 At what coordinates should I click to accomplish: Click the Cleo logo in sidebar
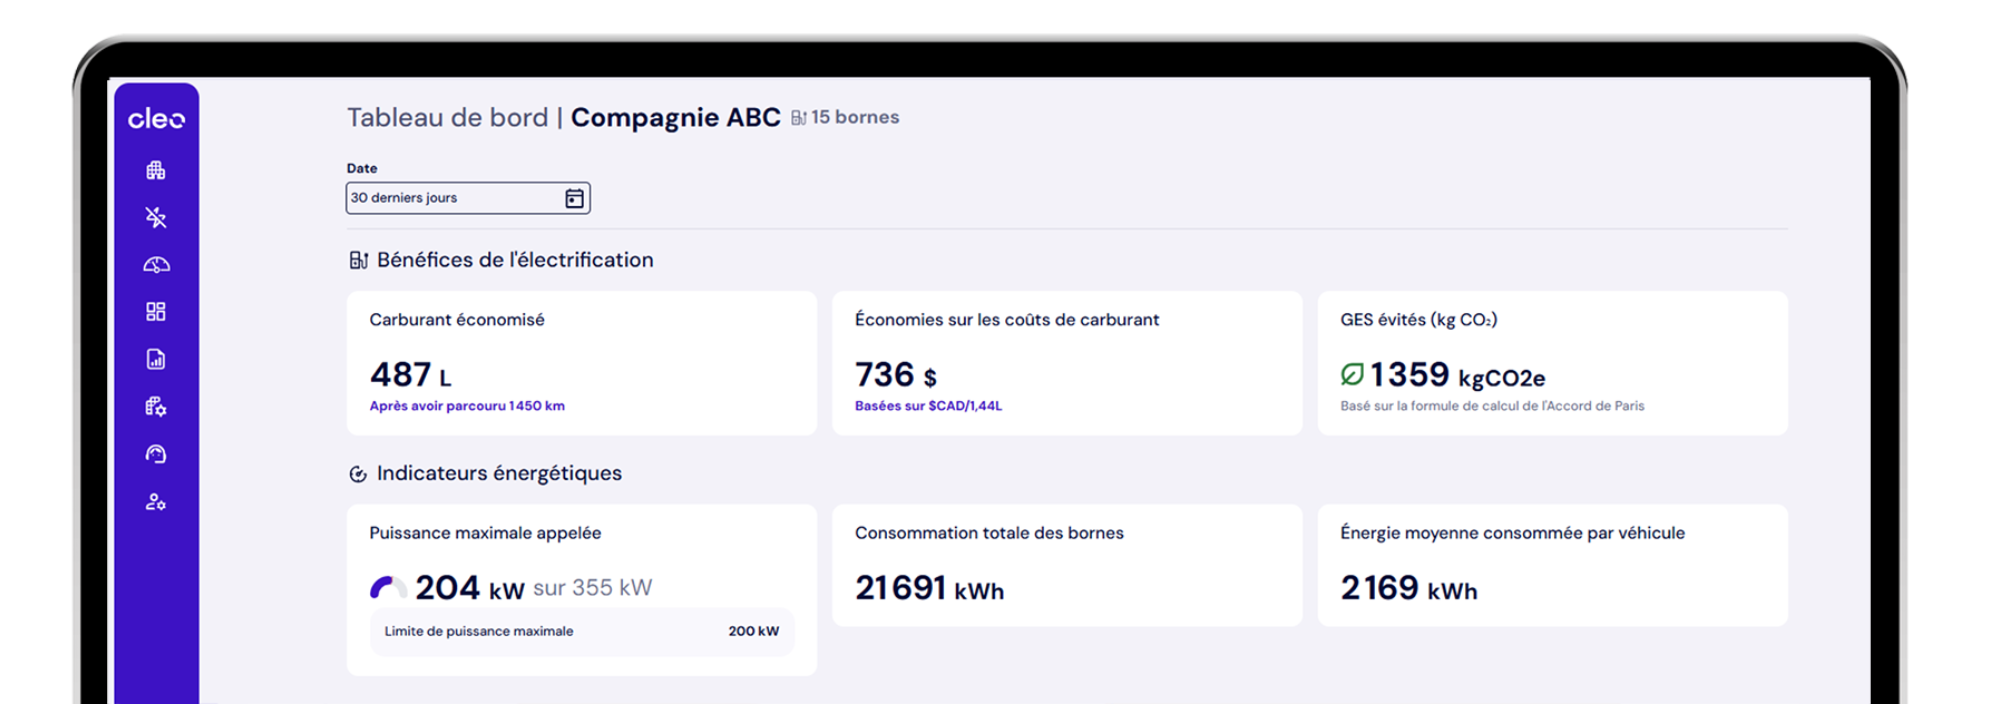[x=156, y=119]
